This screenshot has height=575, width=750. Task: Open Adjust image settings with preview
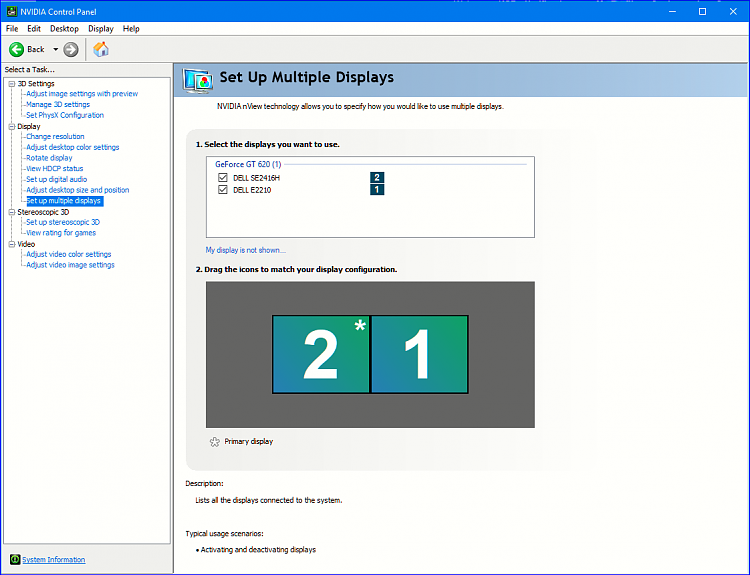coord(82,94)
